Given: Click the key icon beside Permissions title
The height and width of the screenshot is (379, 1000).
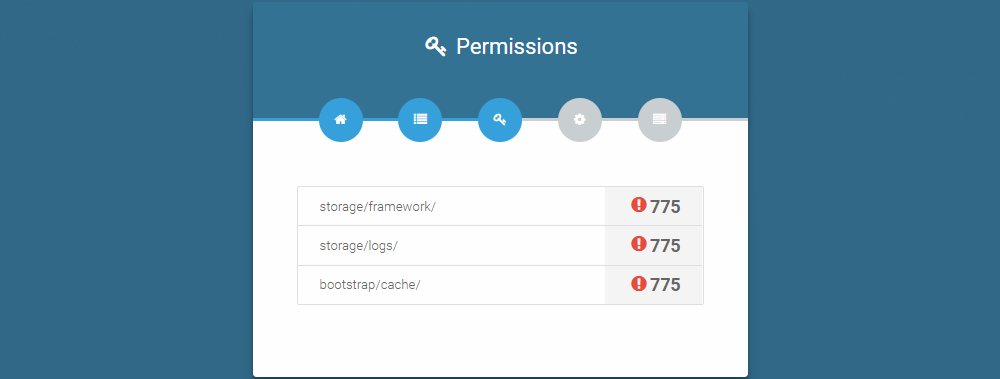Looking at the screenshot, I should click(x=436, y=47).
